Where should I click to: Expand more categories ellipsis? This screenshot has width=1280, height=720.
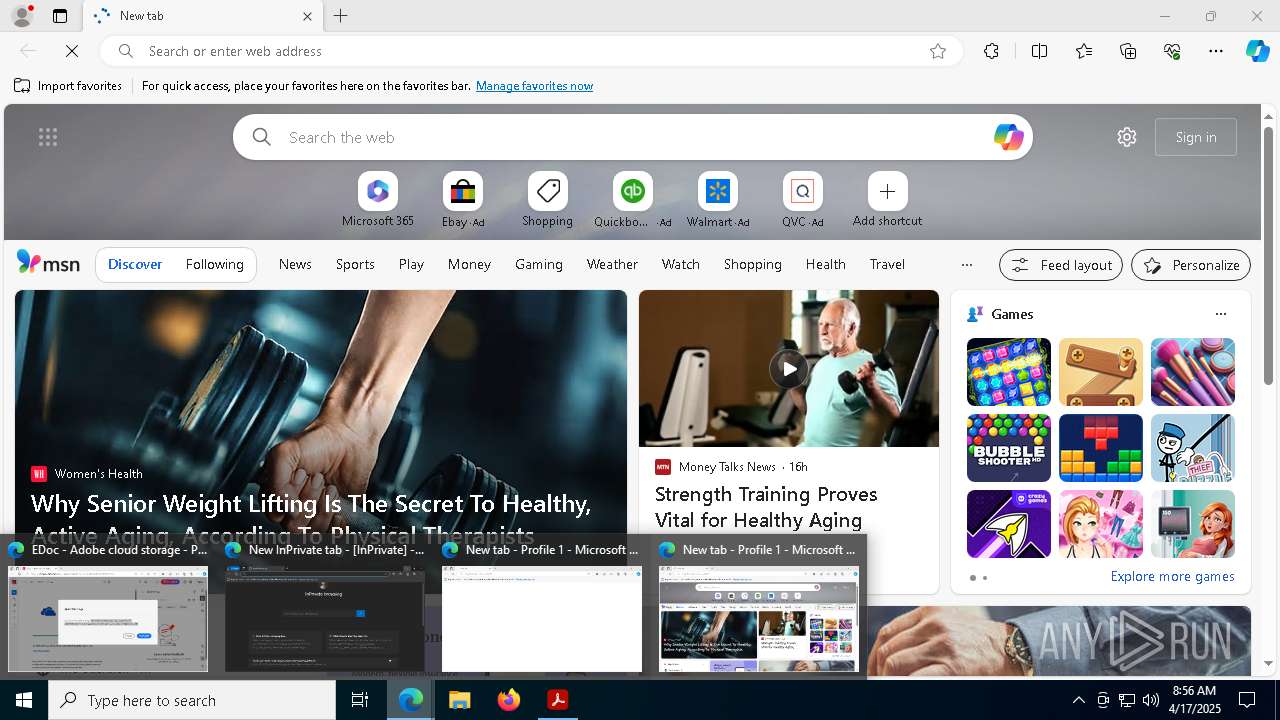pyautogui.click(x=966, y=265)
